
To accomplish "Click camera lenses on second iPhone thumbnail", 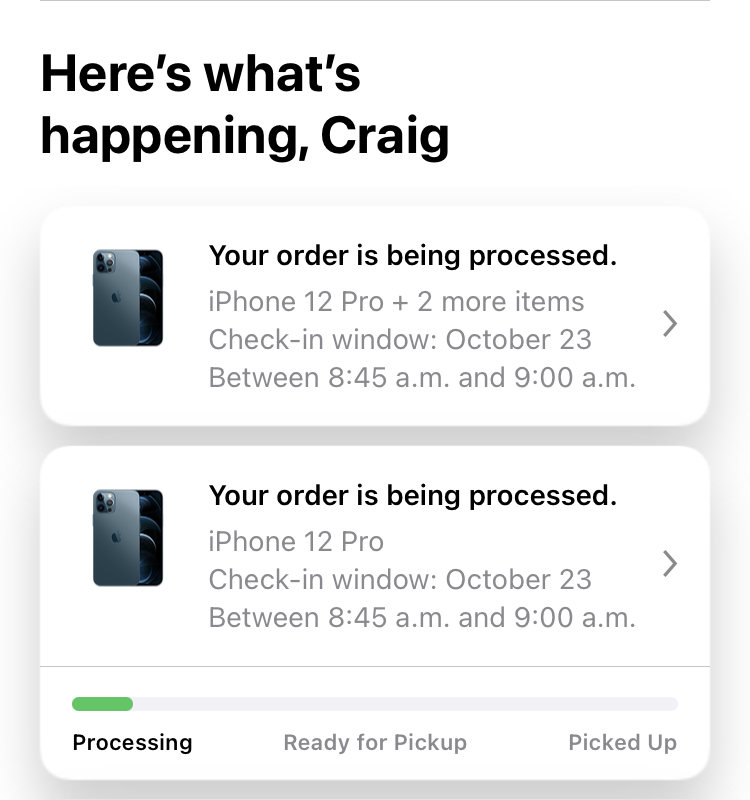I will (x=105, y=503).
